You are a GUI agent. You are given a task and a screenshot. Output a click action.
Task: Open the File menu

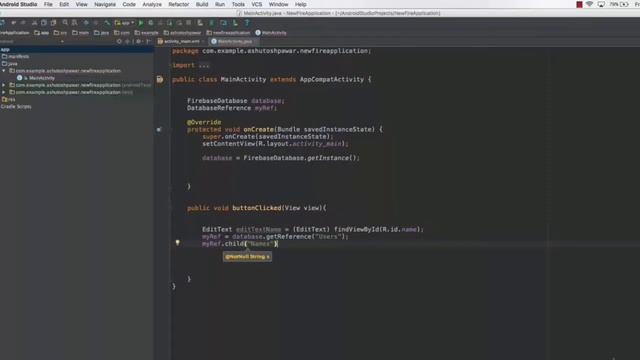coord(48,4)
